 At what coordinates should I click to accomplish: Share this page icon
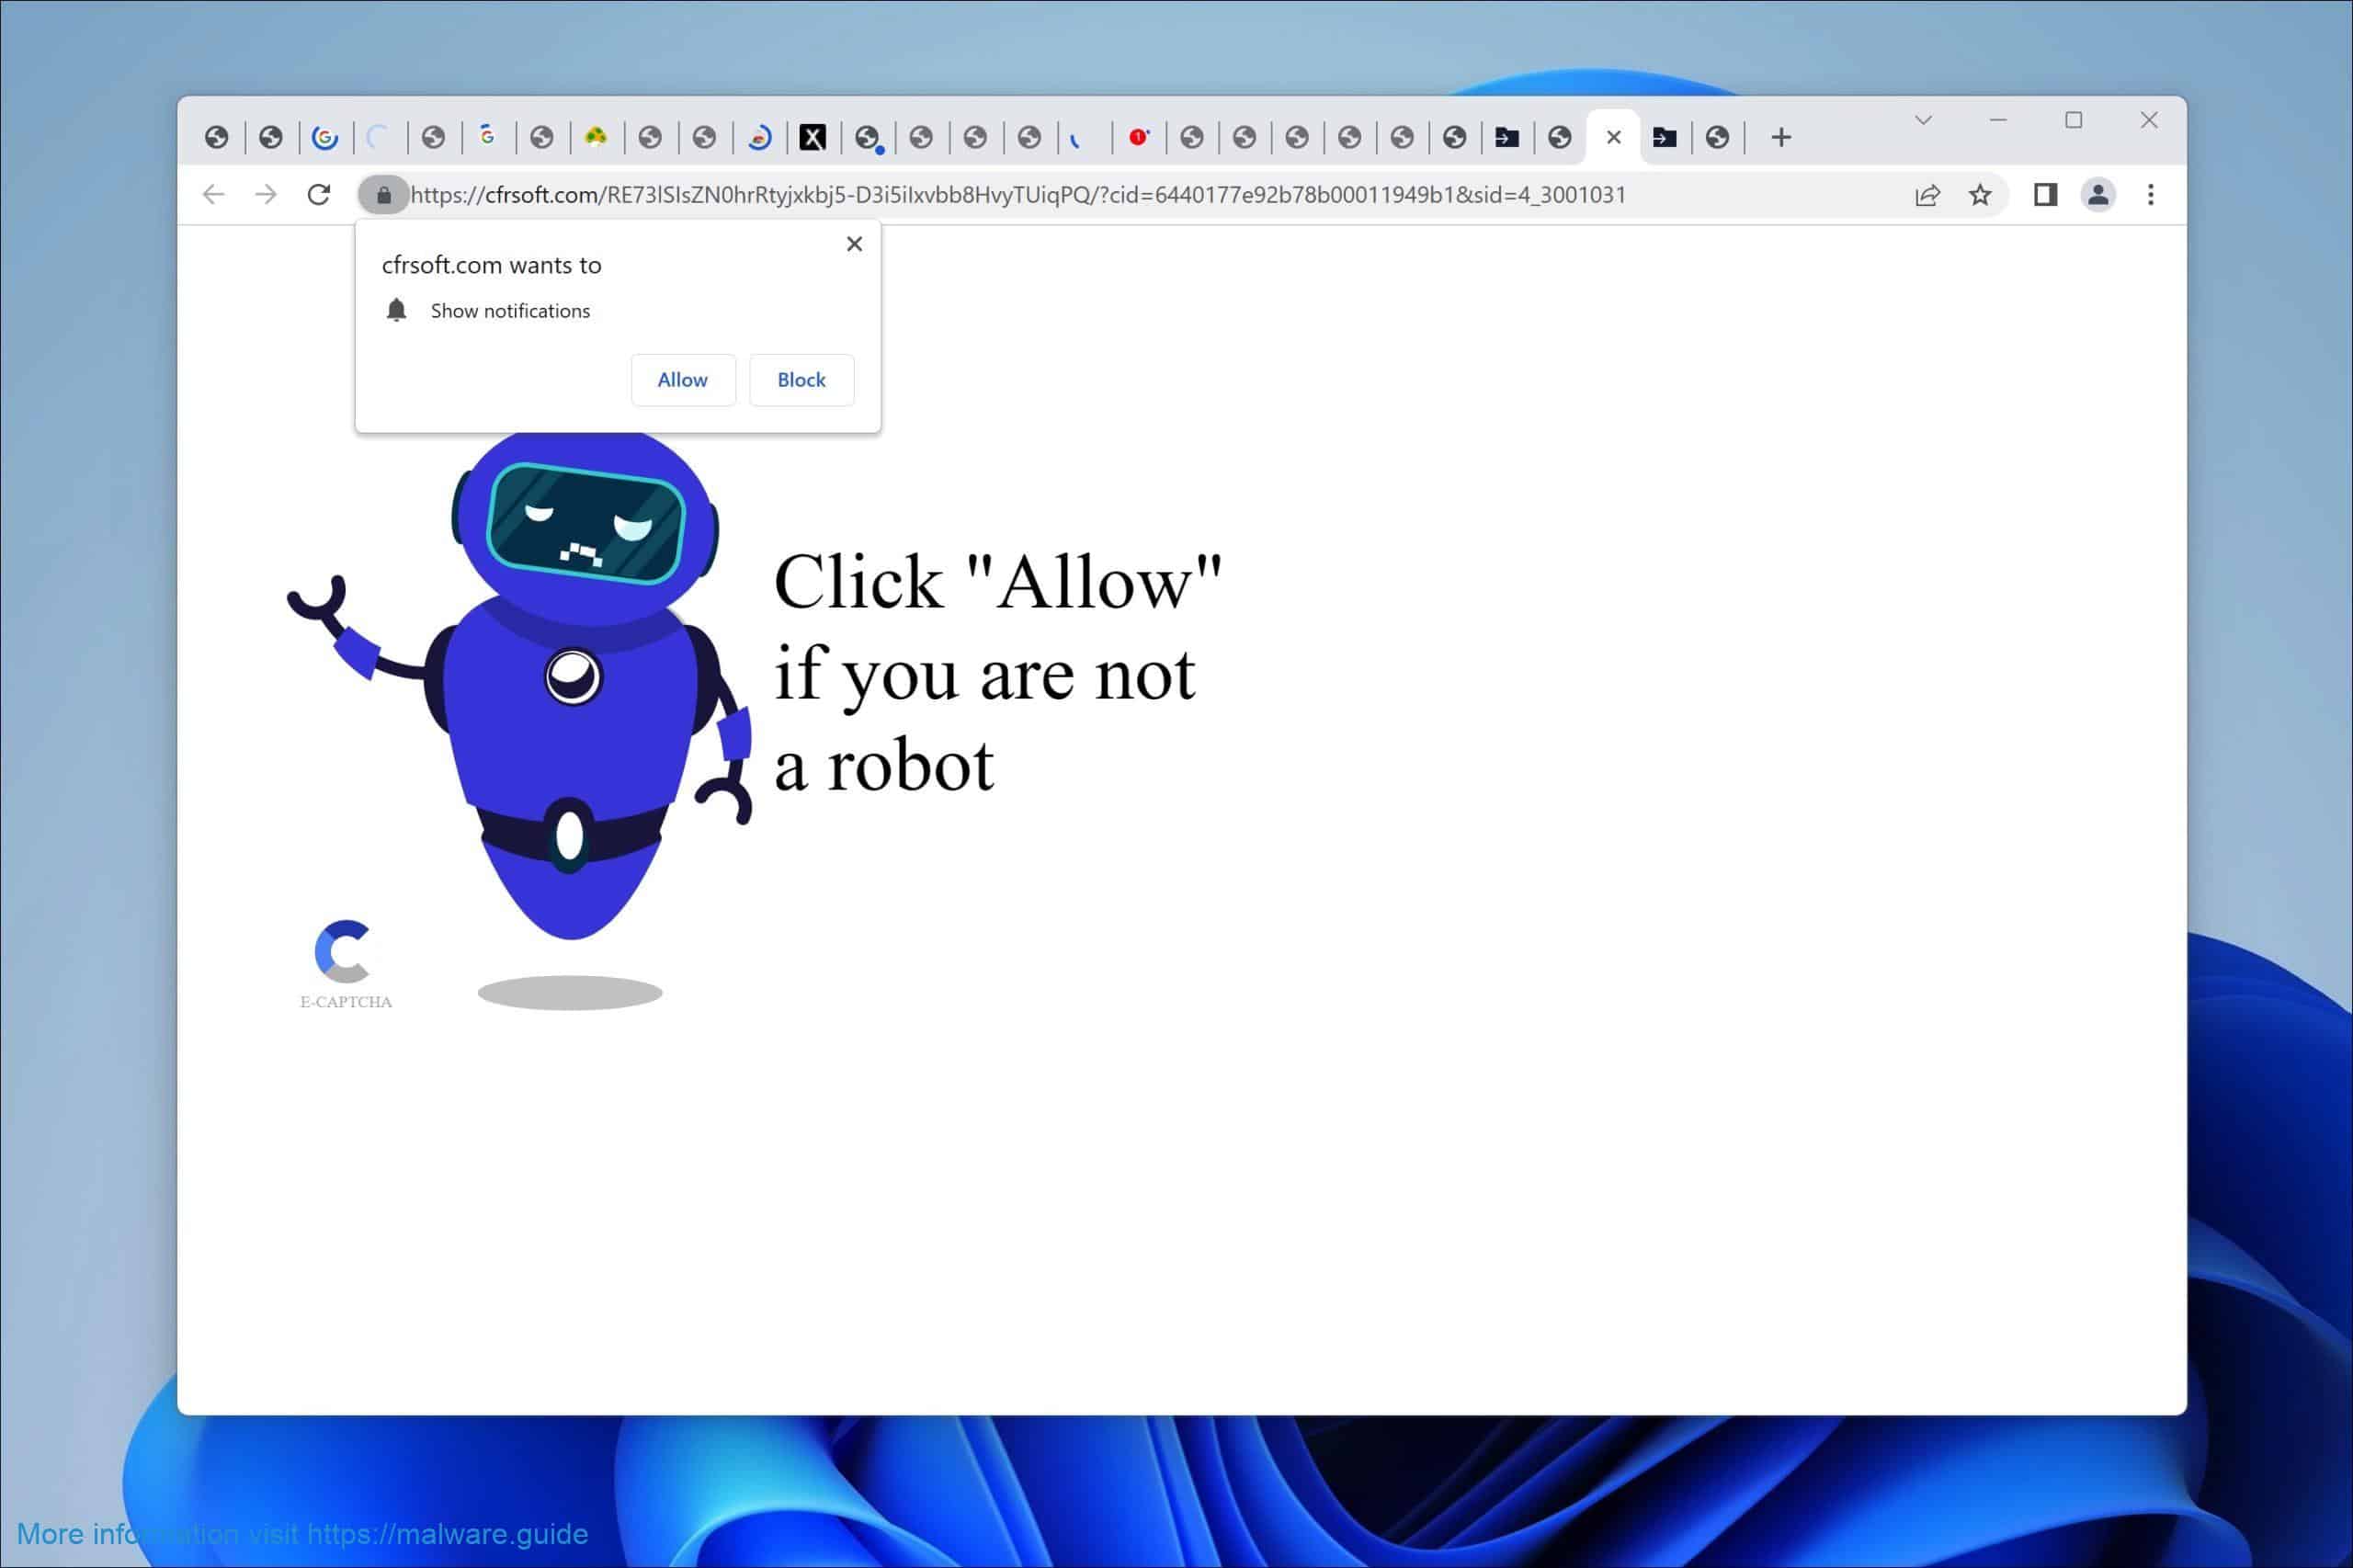(x=1927, y=195)
